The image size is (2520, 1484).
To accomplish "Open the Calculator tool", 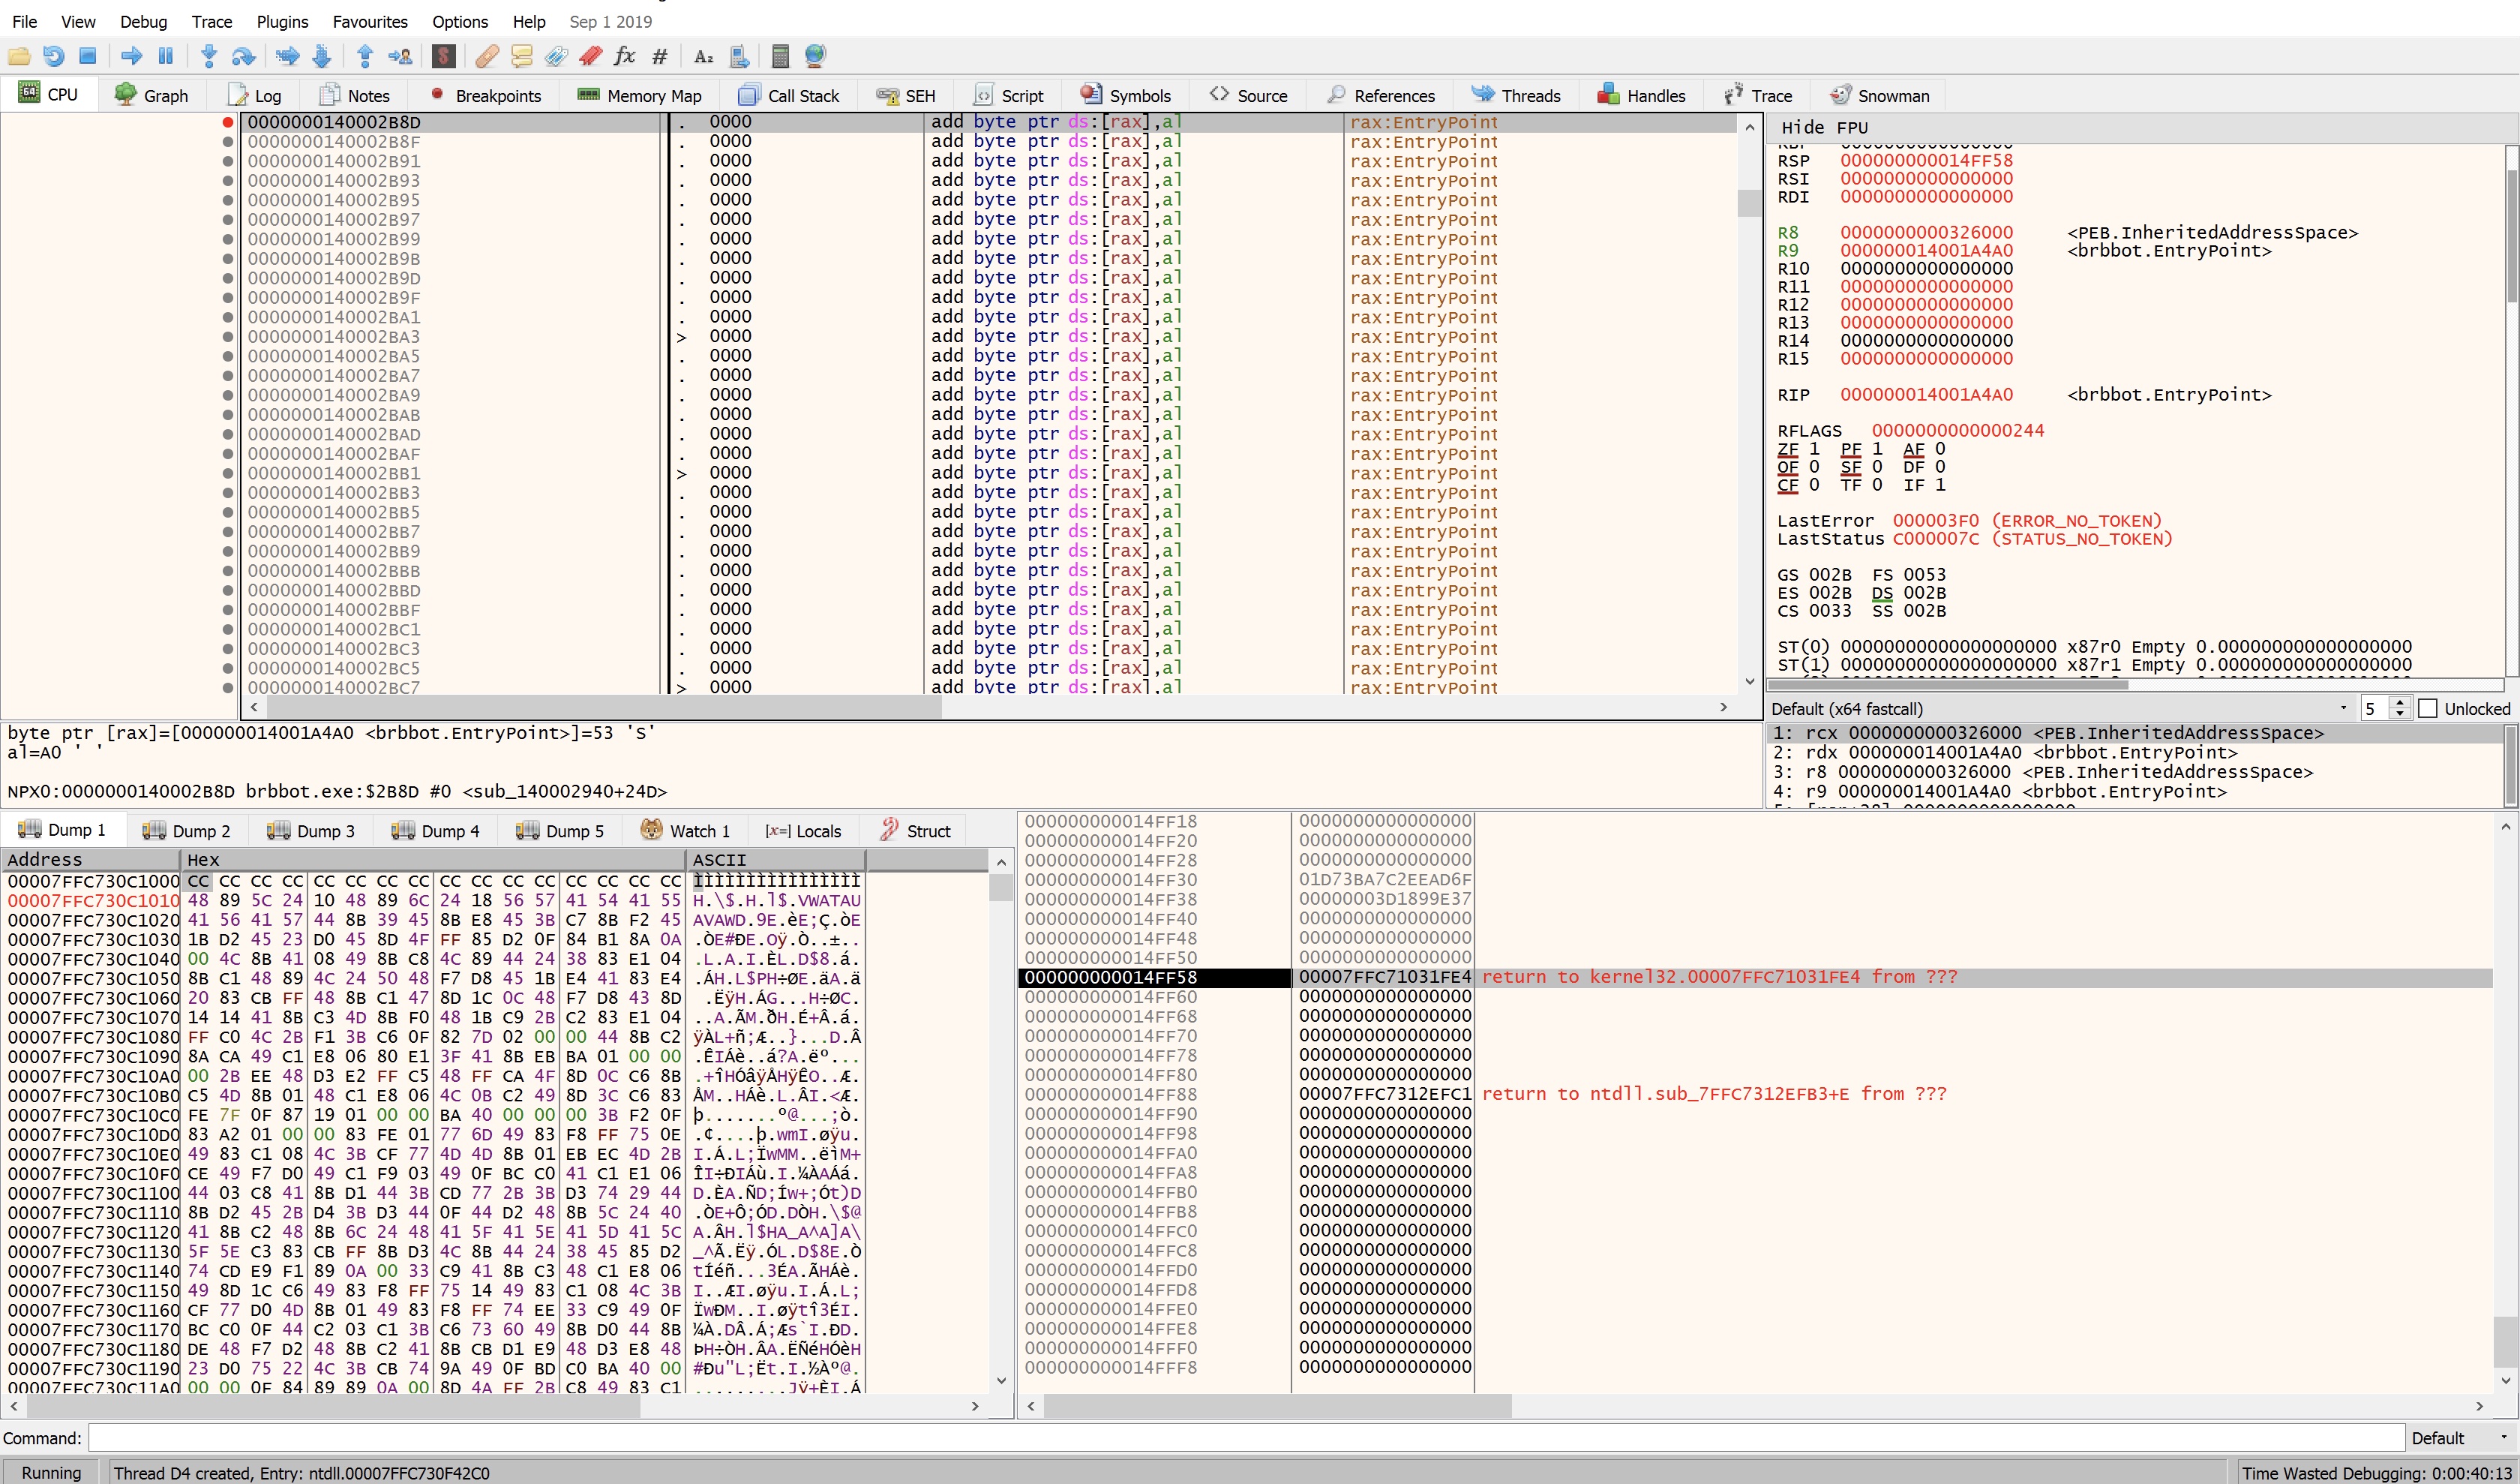I will [x=780, y=56].
